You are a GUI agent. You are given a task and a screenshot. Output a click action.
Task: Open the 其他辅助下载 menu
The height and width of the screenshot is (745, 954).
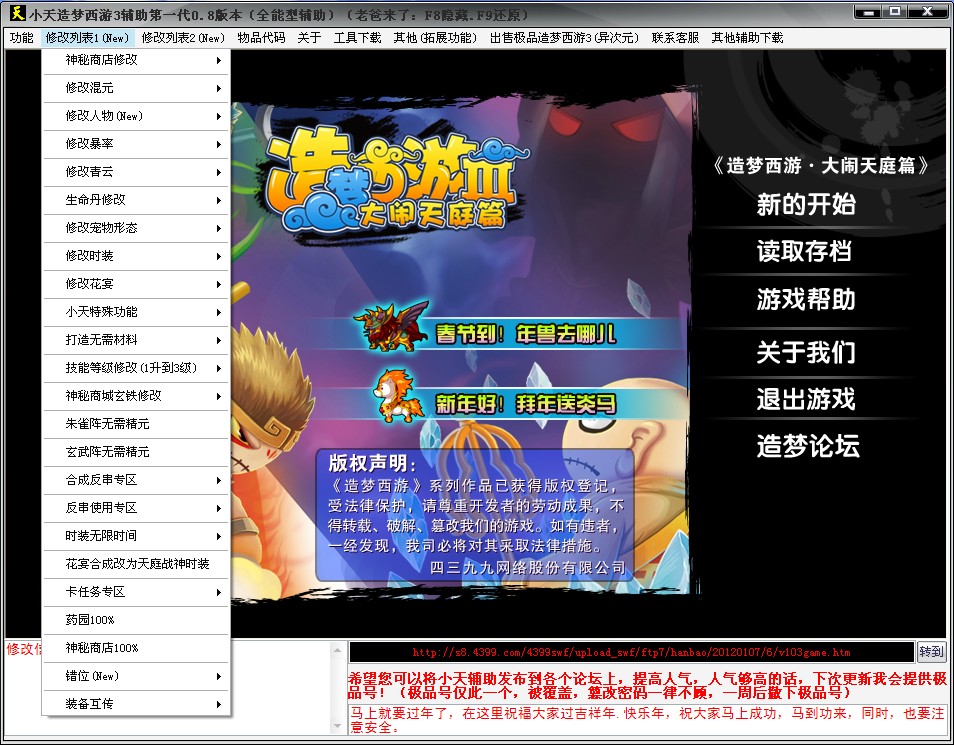748,38
